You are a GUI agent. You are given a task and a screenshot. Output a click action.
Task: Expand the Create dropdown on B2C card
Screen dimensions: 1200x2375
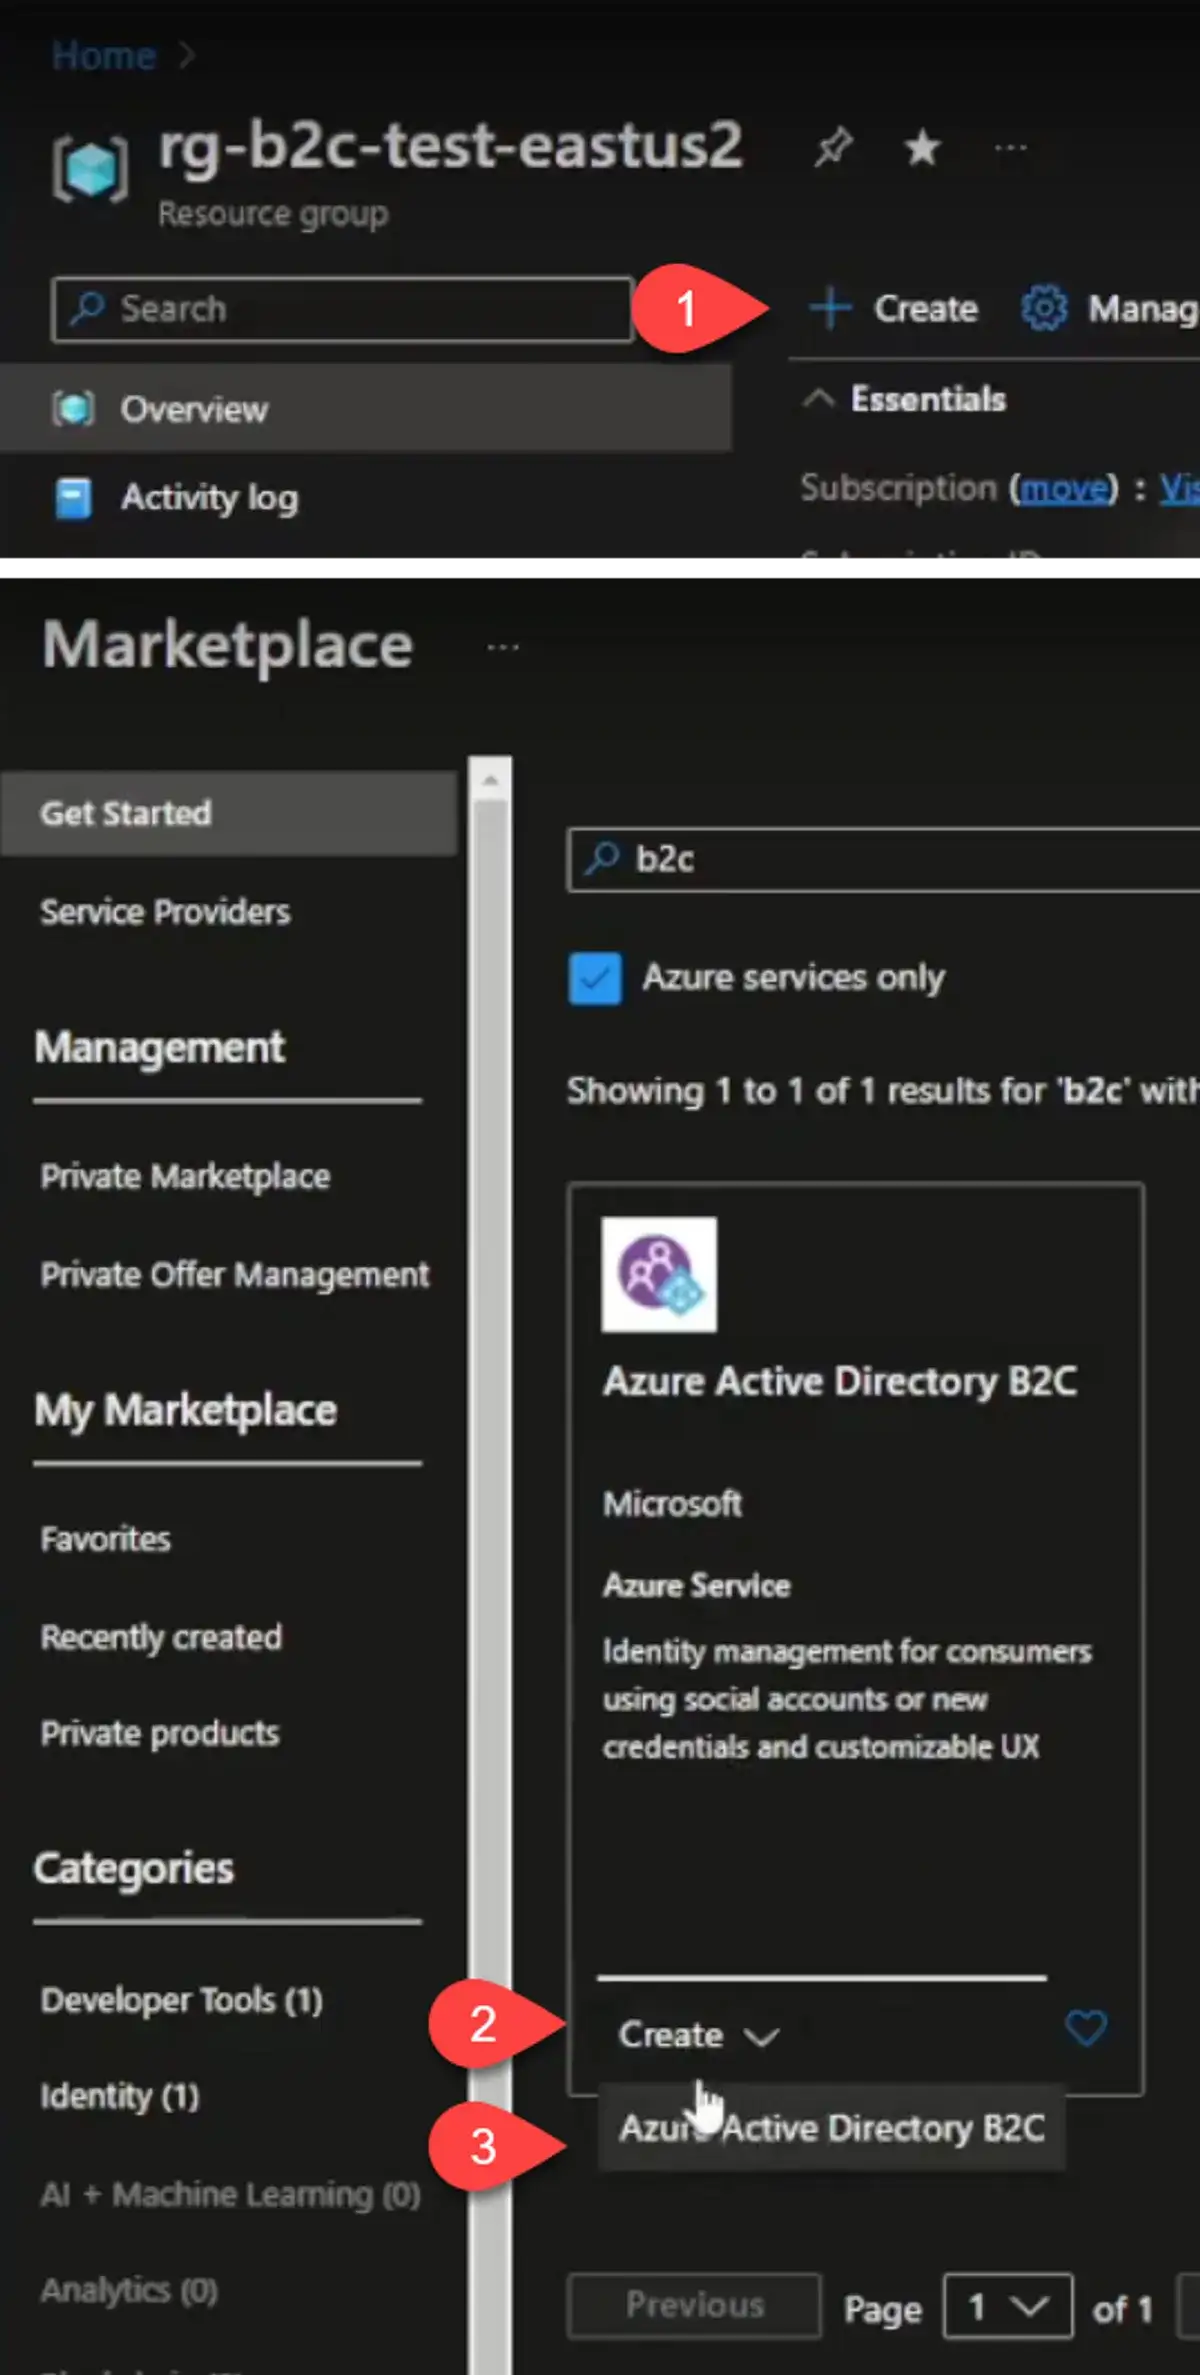[698, 2034]
